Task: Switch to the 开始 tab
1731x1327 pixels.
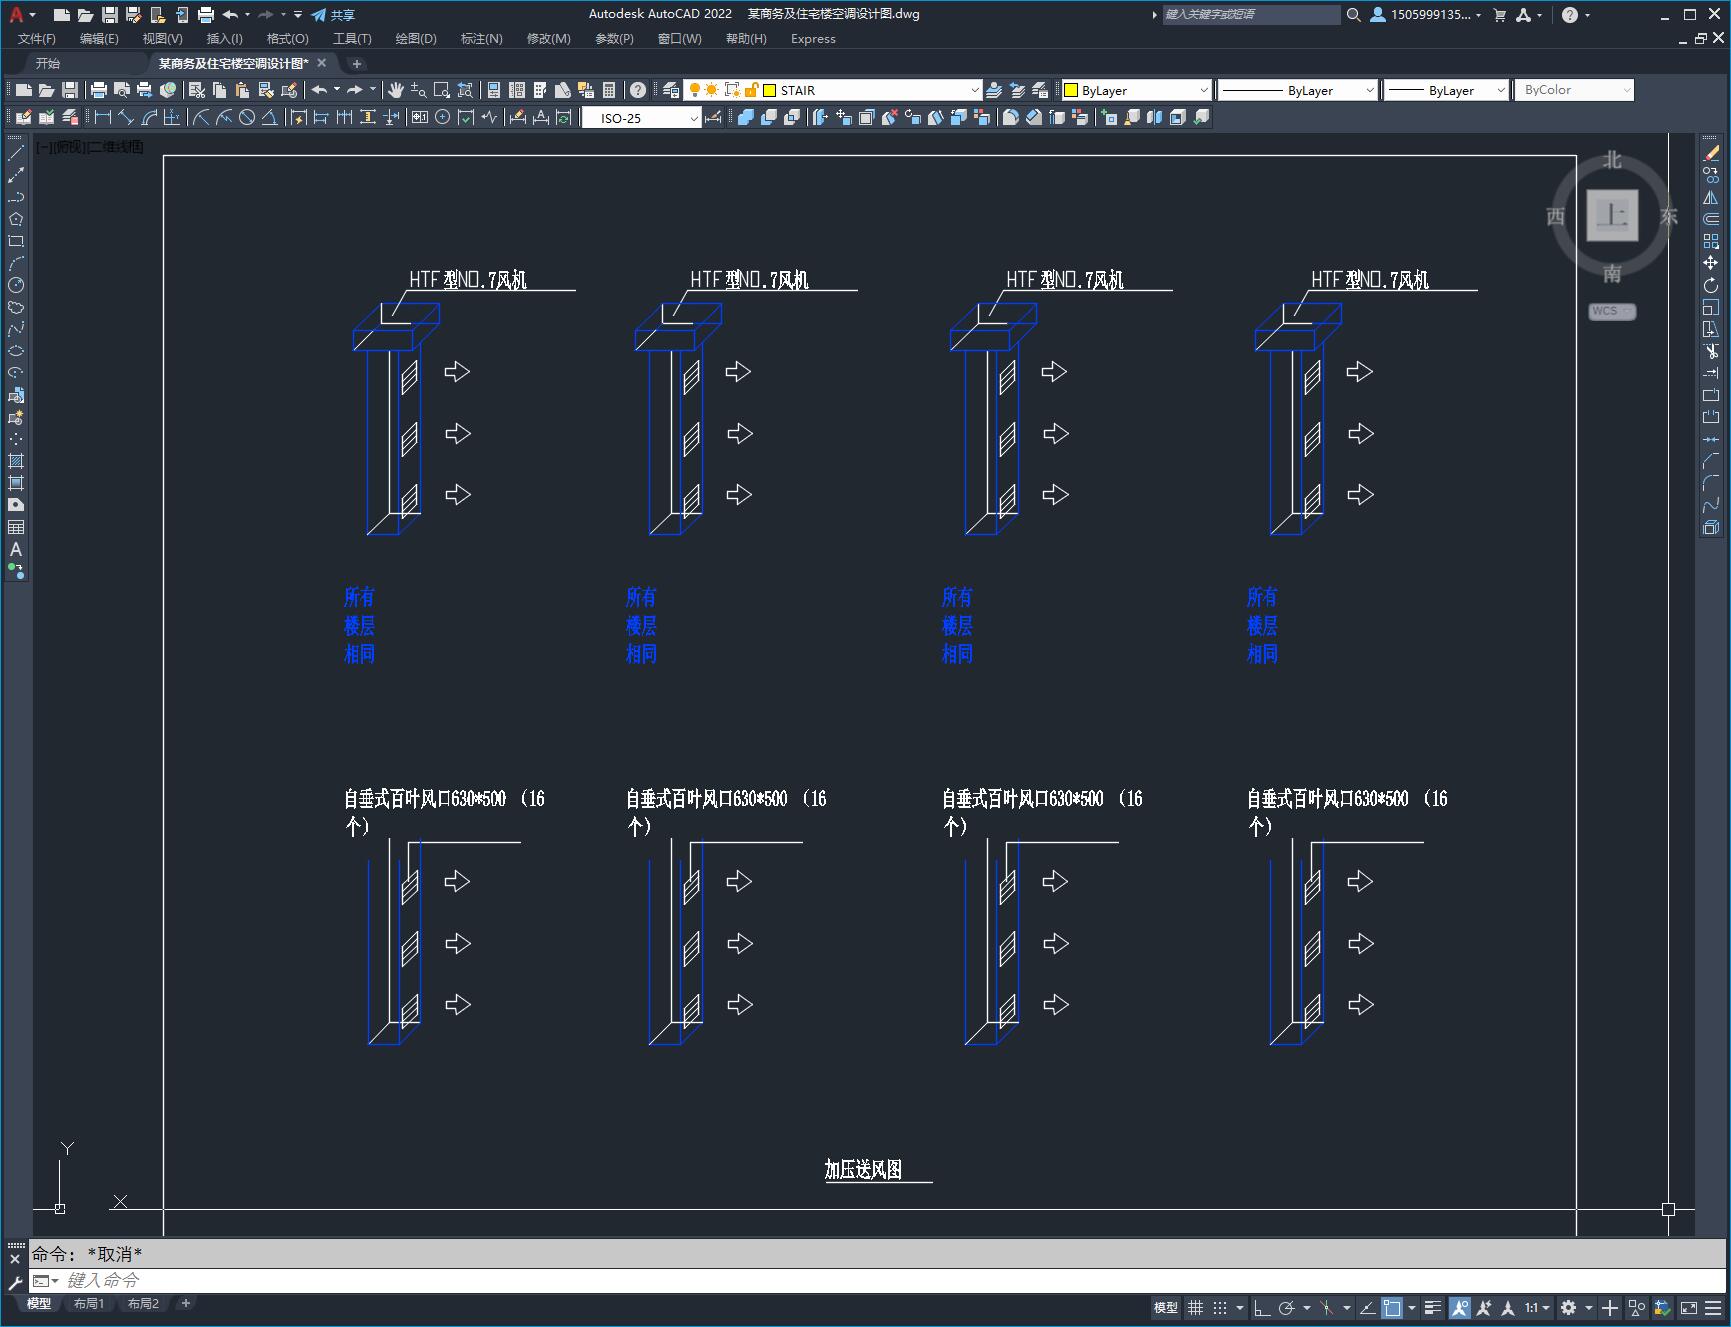Action: [x=48, y=63]
